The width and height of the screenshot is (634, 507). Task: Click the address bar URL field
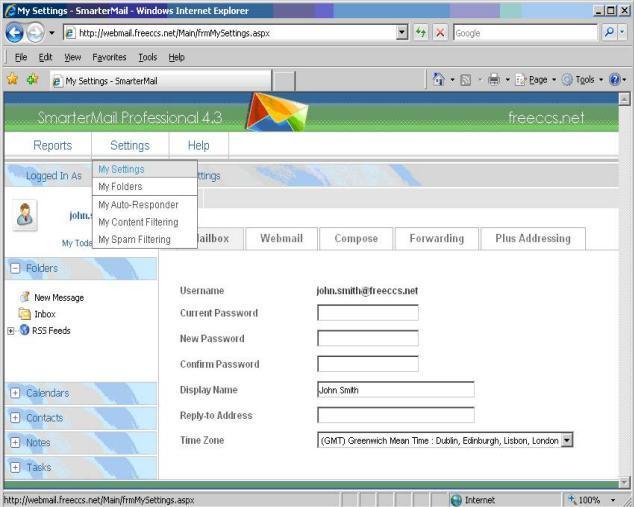click(x=230, y=33)
